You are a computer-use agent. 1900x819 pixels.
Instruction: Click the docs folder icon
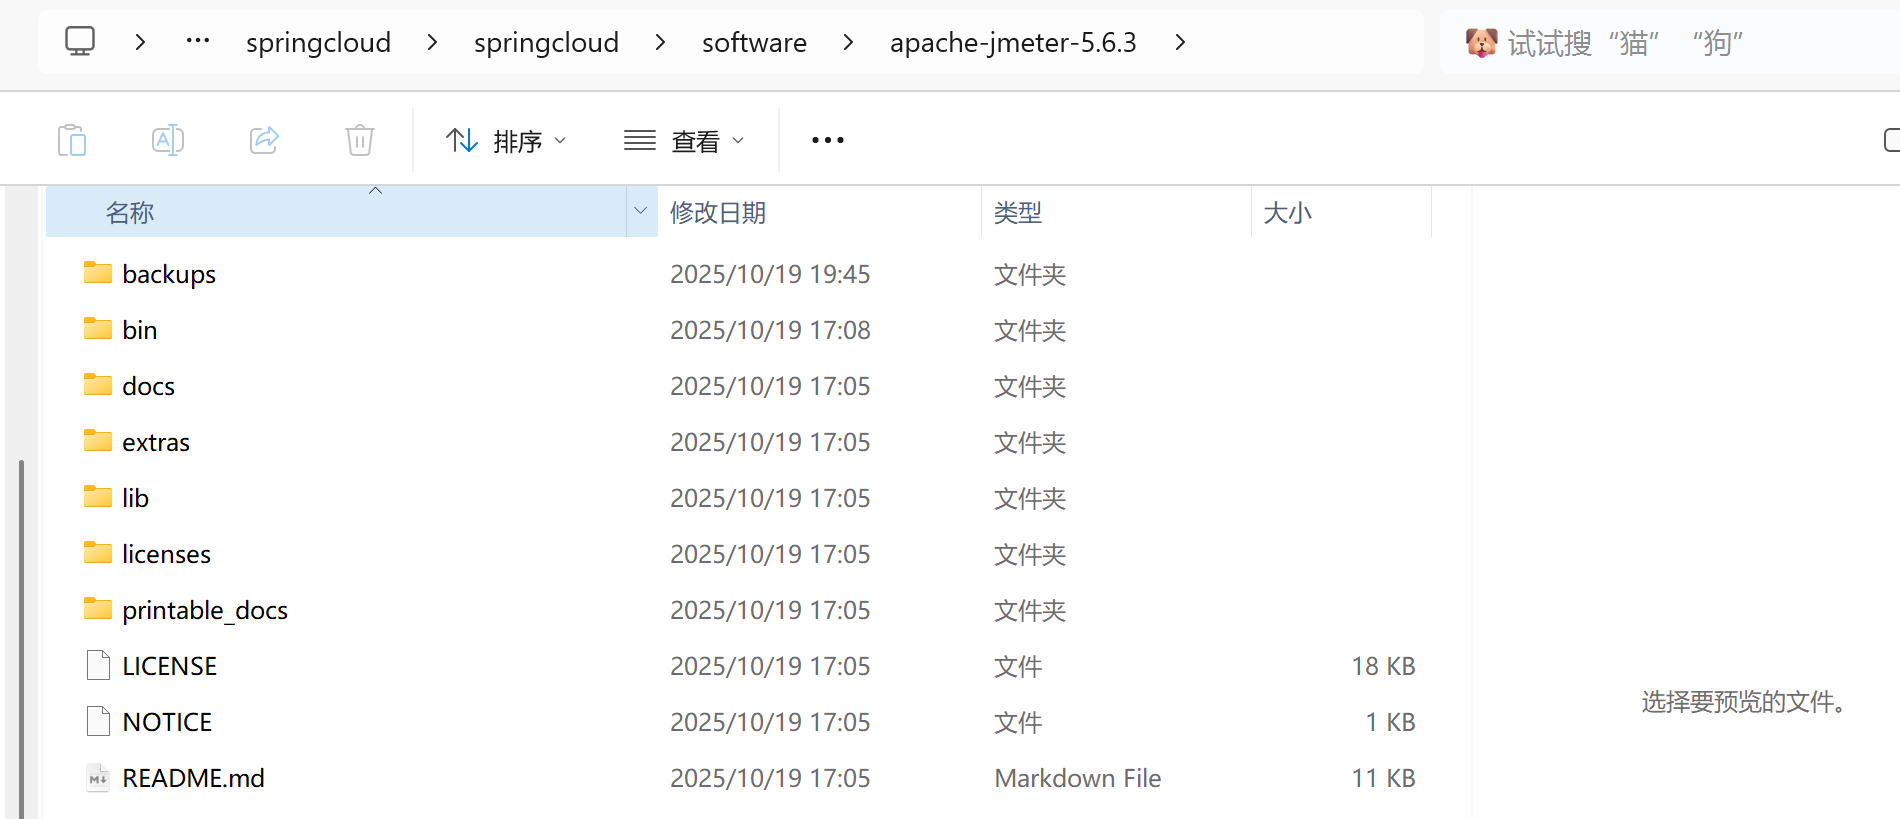(98, 385)
